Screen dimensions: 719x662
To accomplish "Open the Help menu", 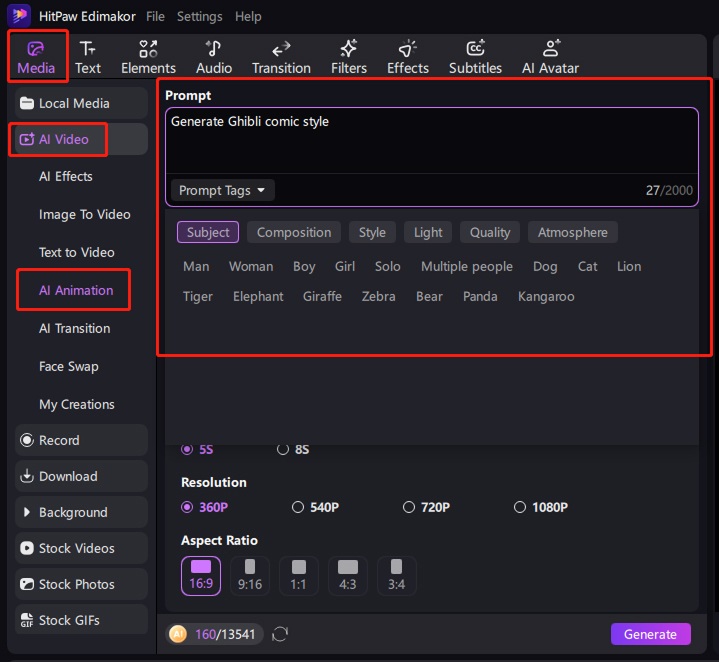I will coord(248,17).
